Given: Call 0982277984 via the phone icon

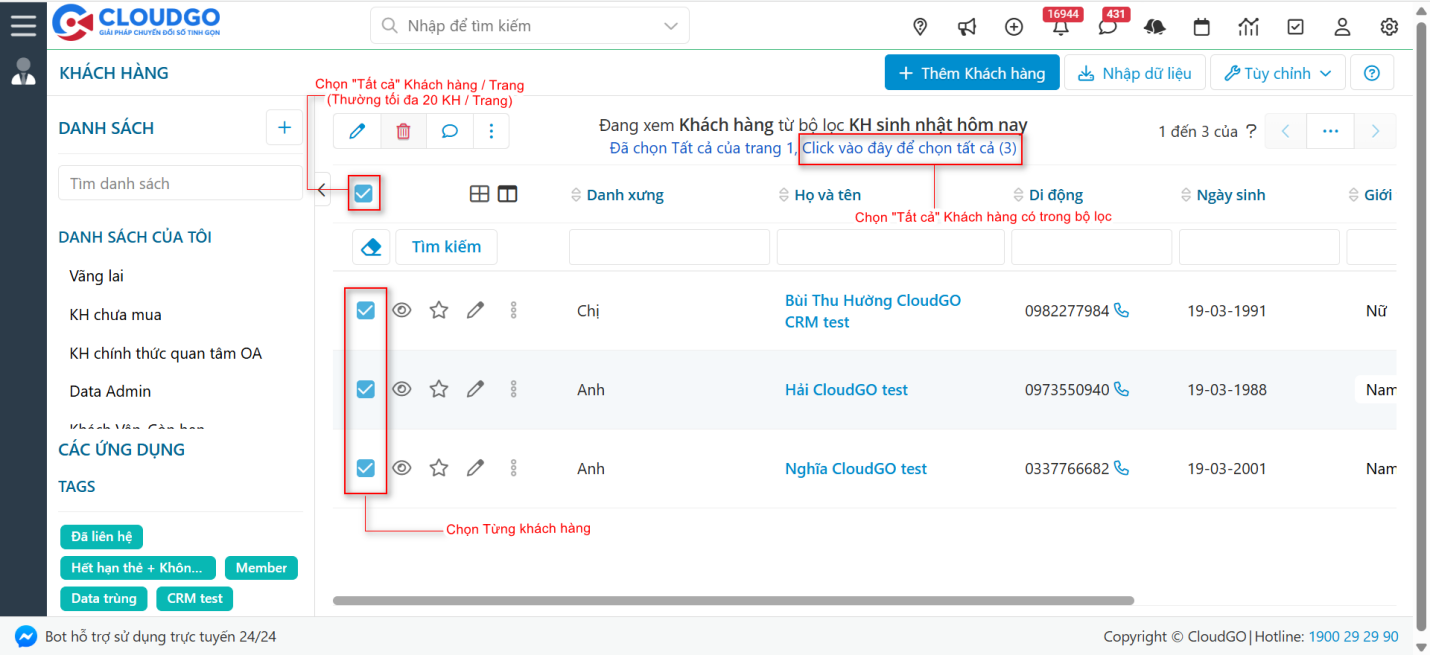Looking at the screenshot, I should pos(1121,310).
